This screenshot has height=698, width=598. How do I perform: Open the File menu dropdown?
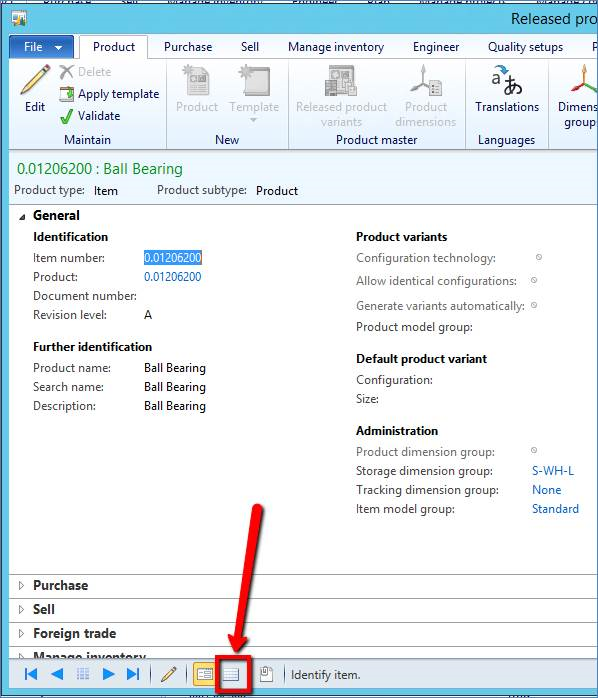pyautogui.click(x=41, y=47)
